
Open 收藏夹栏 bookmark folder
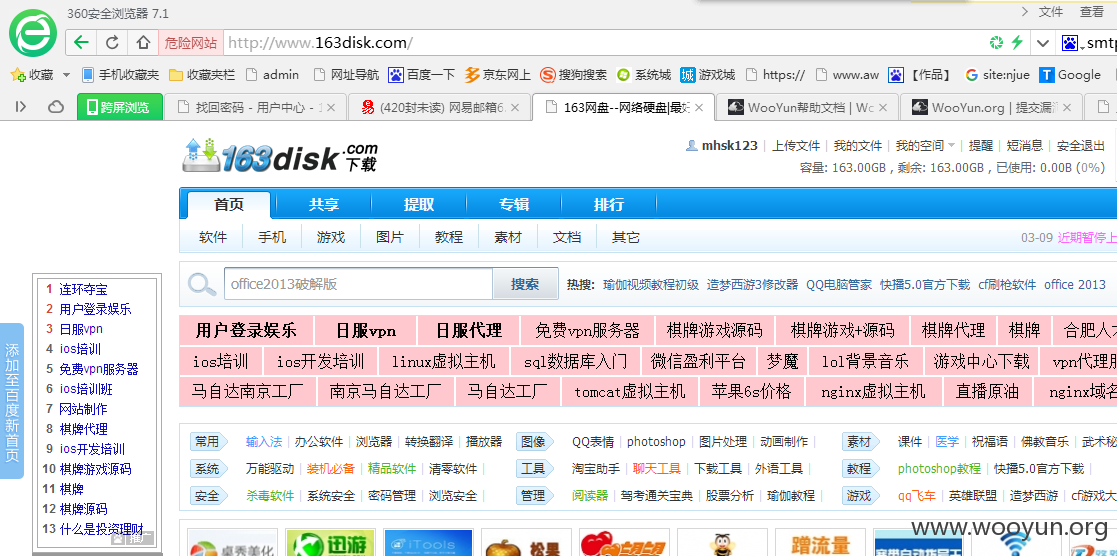coord(202,75)
